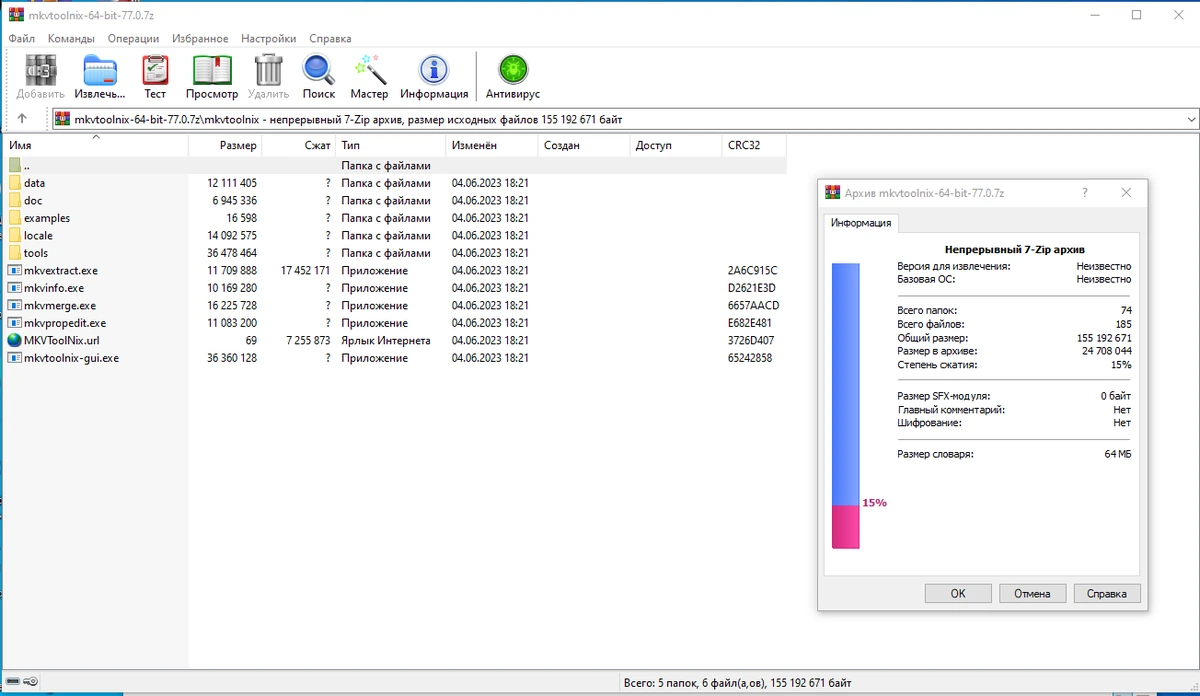Click the Извлечь toolbar icon
Image resolution: width=1200 pixels, height=696 pixels.
[100, 70]
